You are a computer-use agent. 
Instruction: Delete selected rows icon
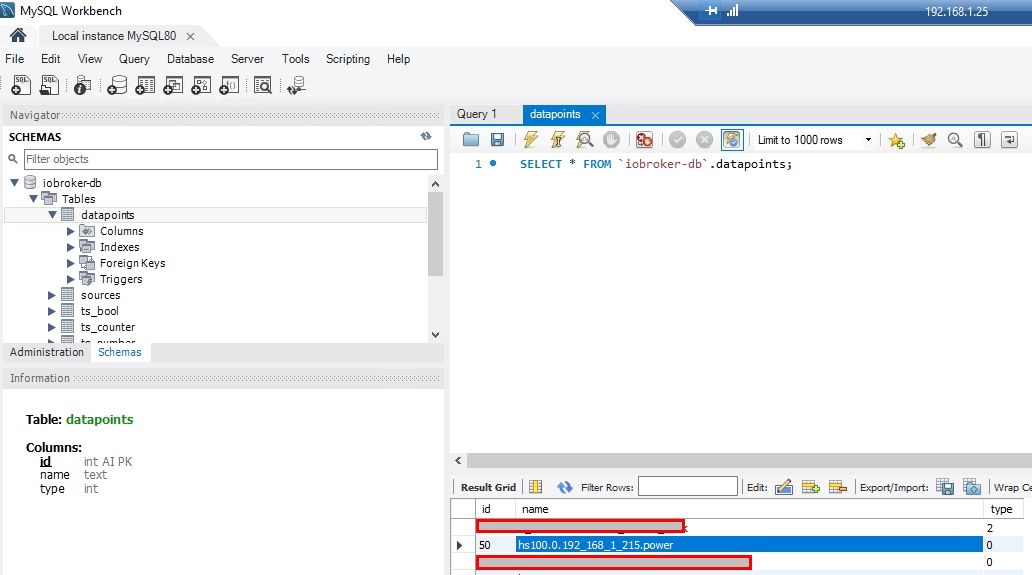837,488
